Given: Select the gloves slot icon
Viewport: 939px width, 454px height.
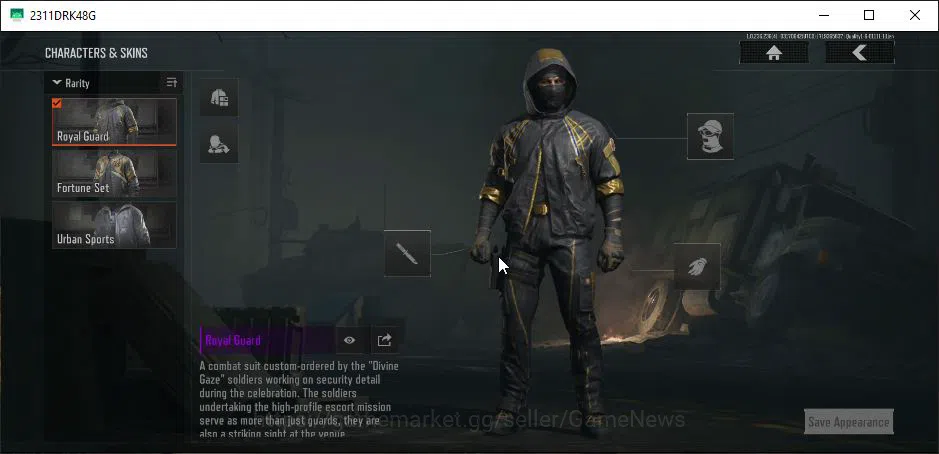Looking at the screenshot, I should click(697, 267).
